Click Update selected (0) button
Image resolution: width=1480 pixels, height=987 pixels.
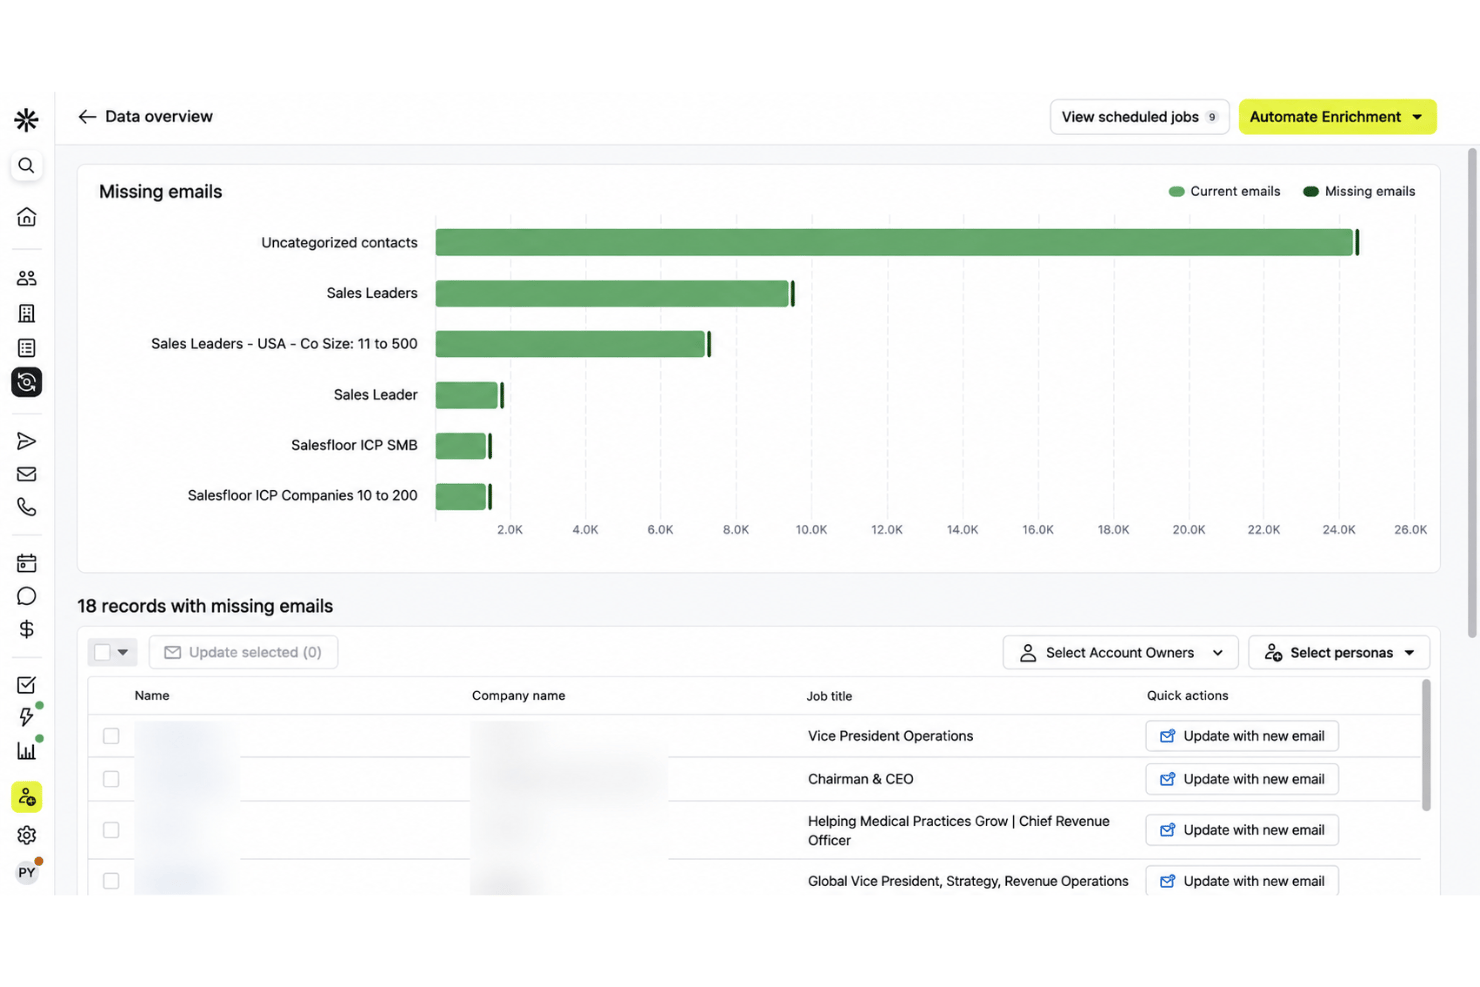[x=243, y=652]
